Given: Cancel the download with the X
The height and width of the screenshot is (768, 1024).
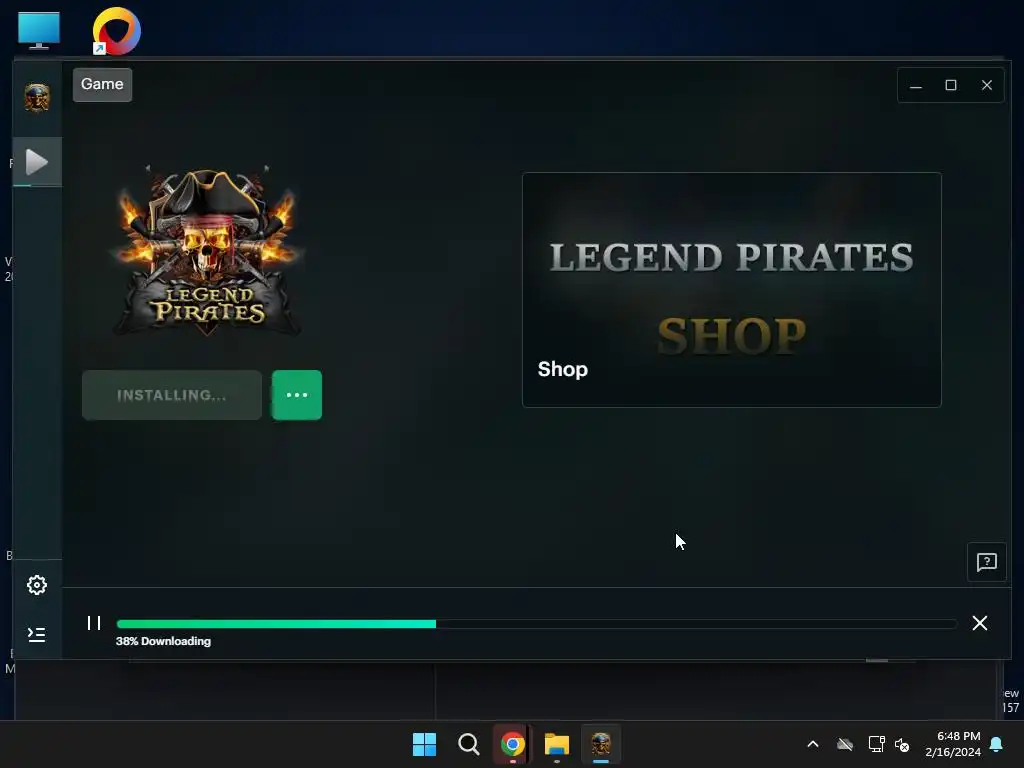Looking at the screenshot, I should [x=980, y=623].
